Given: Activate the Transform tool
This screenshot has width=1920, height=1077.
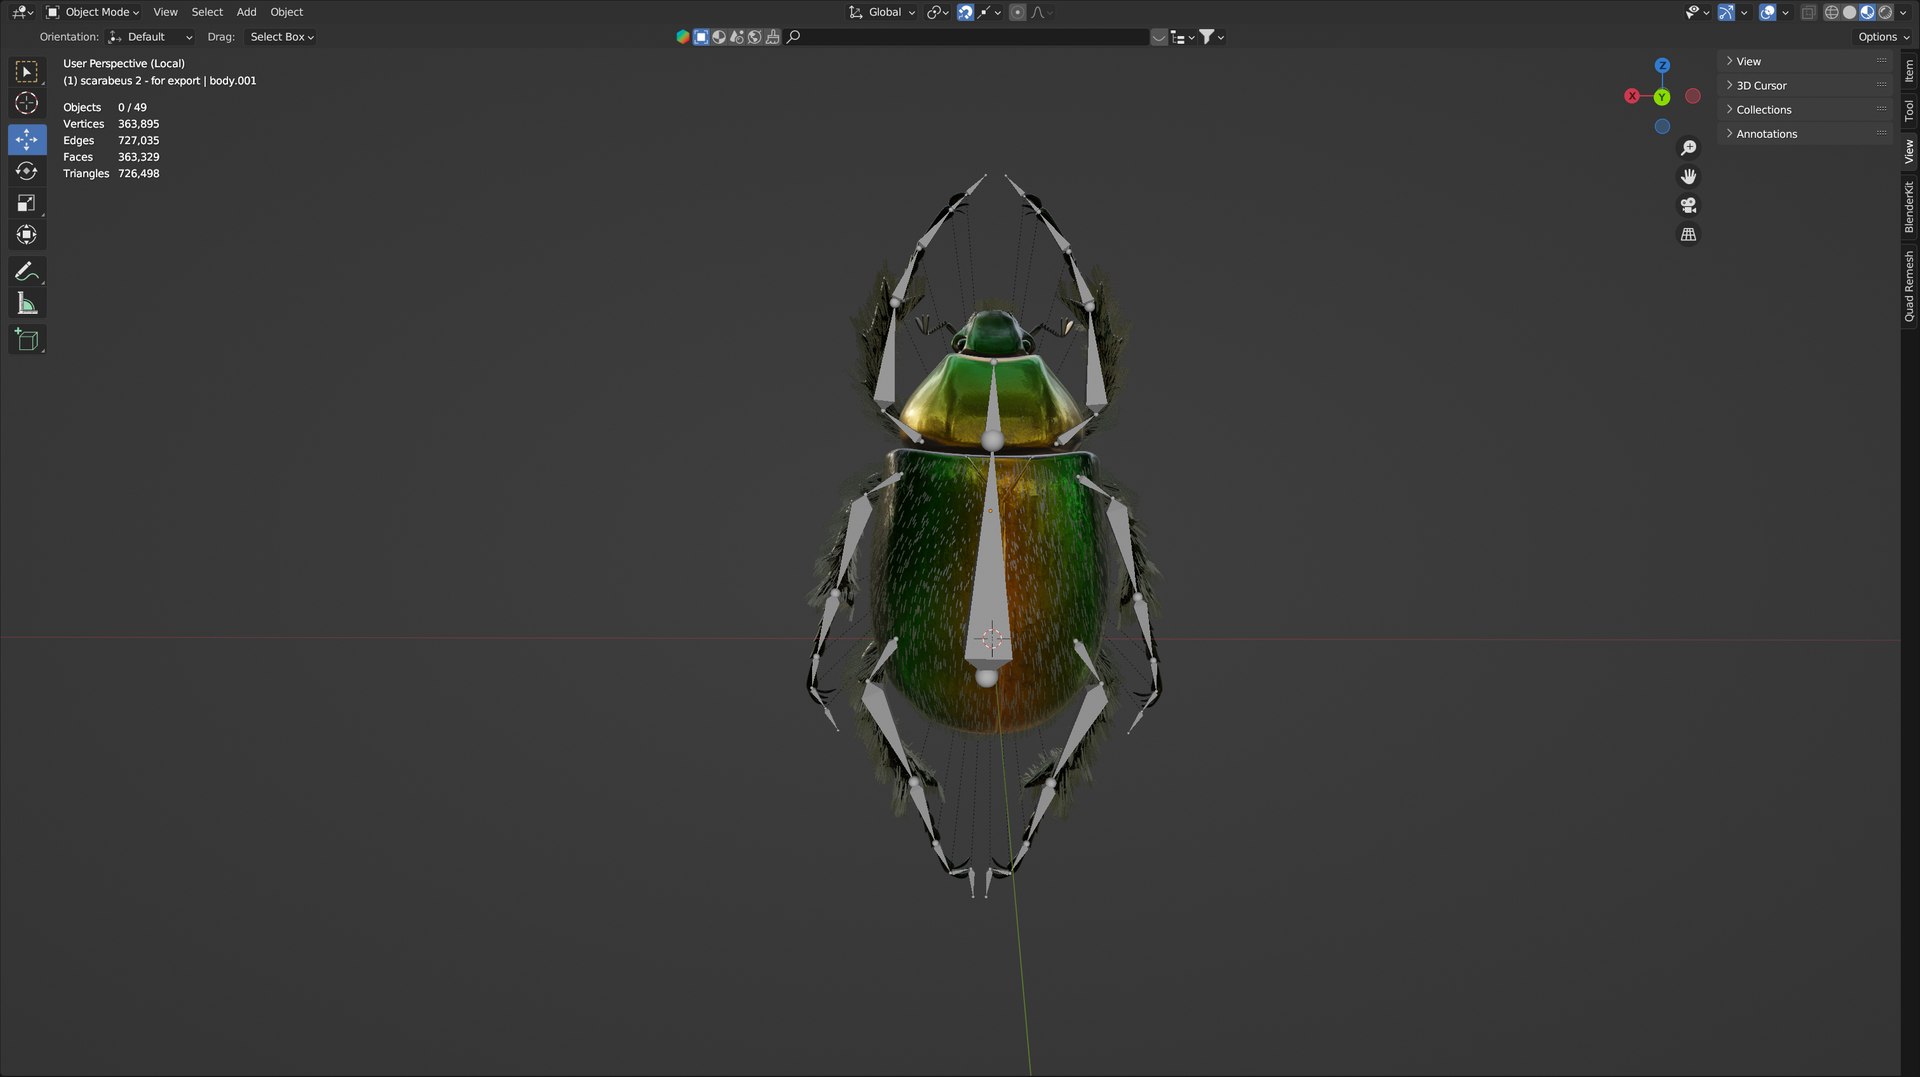Looking at the screenshot, I should point(27,235).
